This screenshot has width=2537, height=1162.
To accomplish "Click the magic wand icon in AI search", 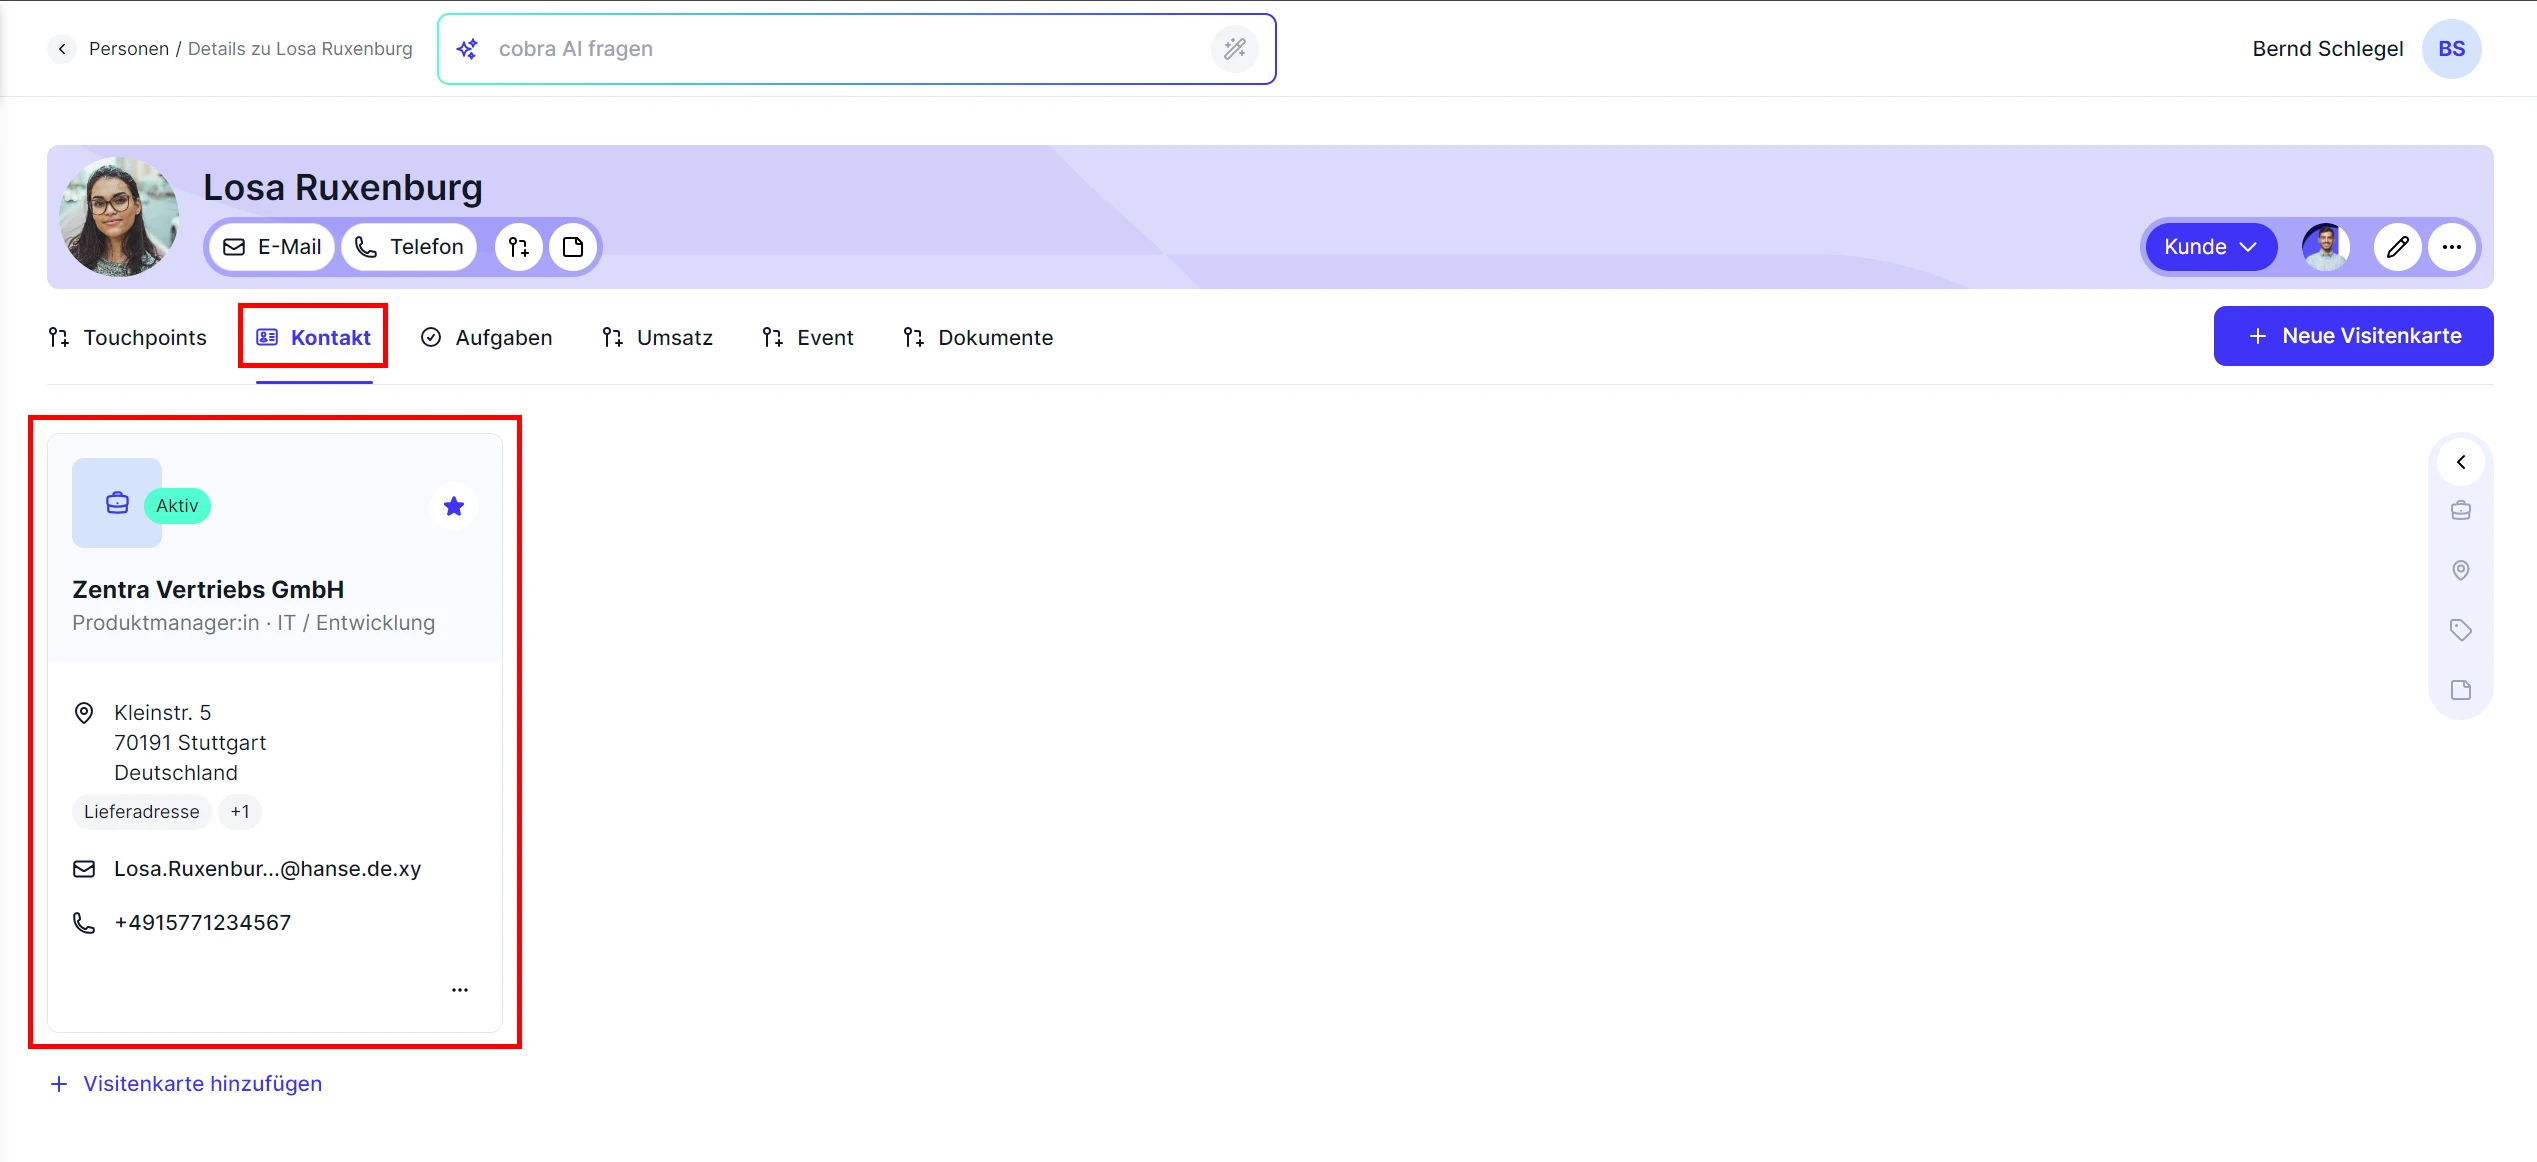I will (1234, 49).
